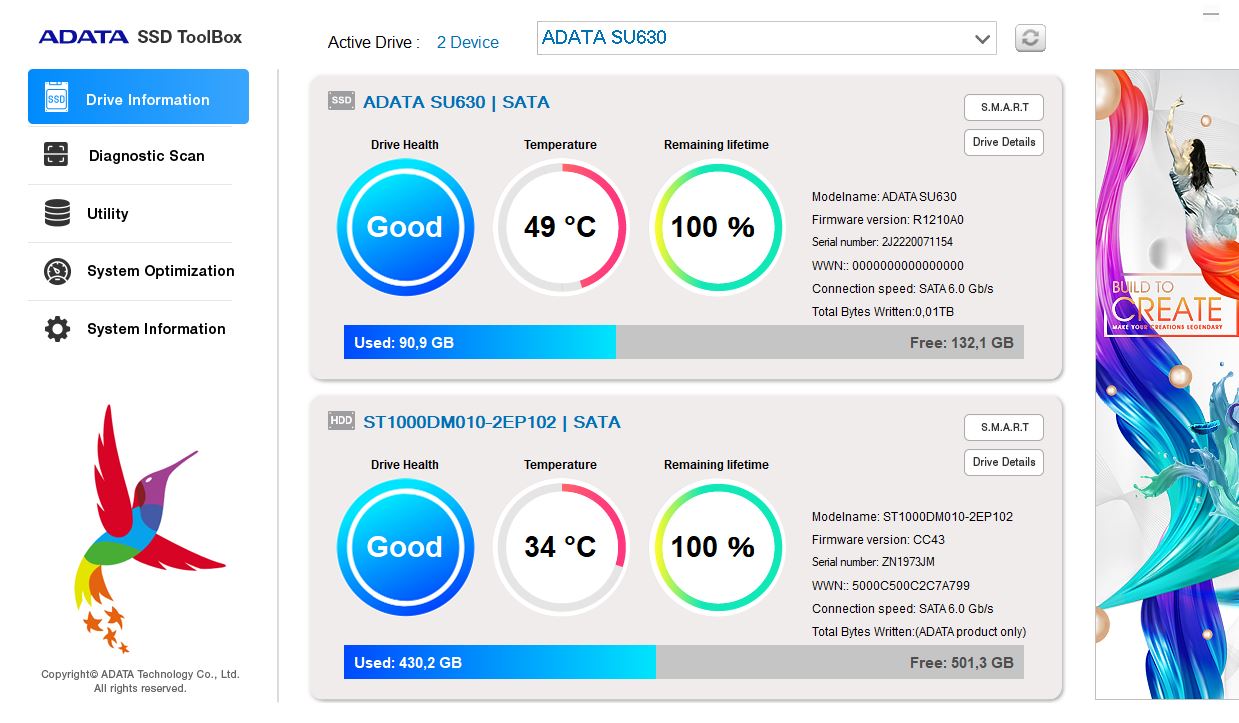1239x723 pixels.
Task: Click ADATA SU630 100 % lifetime gauge
Action: pyautogui.click(x=716, y=227)
